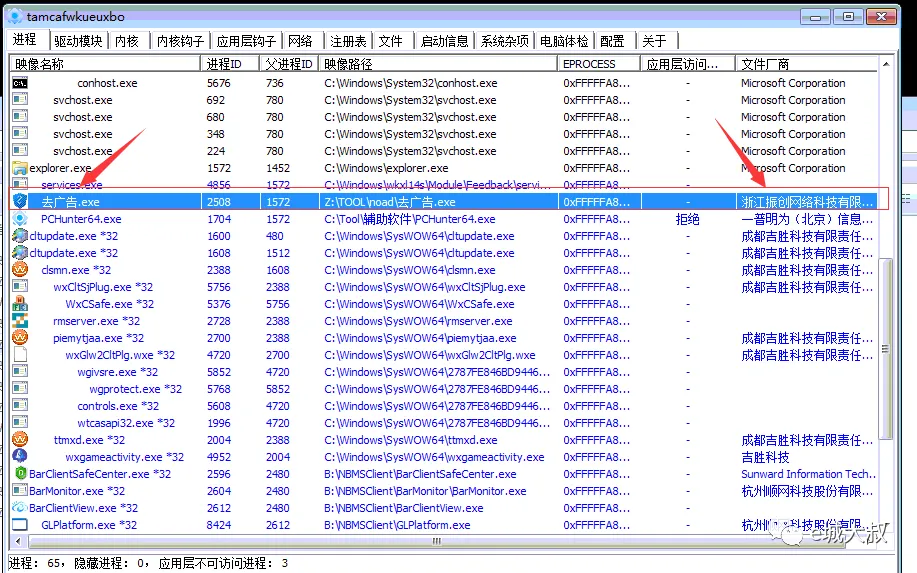
Task: Click the vertical scrollbar up arrow
Action: point(886,64)
